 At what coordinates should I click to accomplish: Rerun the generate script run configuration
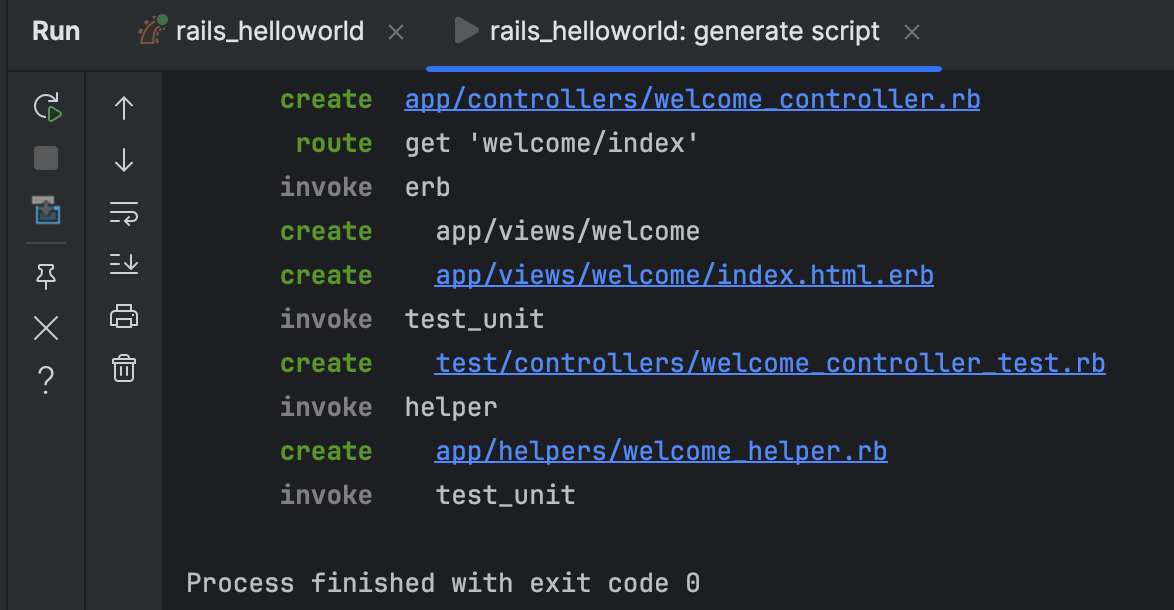46,107
